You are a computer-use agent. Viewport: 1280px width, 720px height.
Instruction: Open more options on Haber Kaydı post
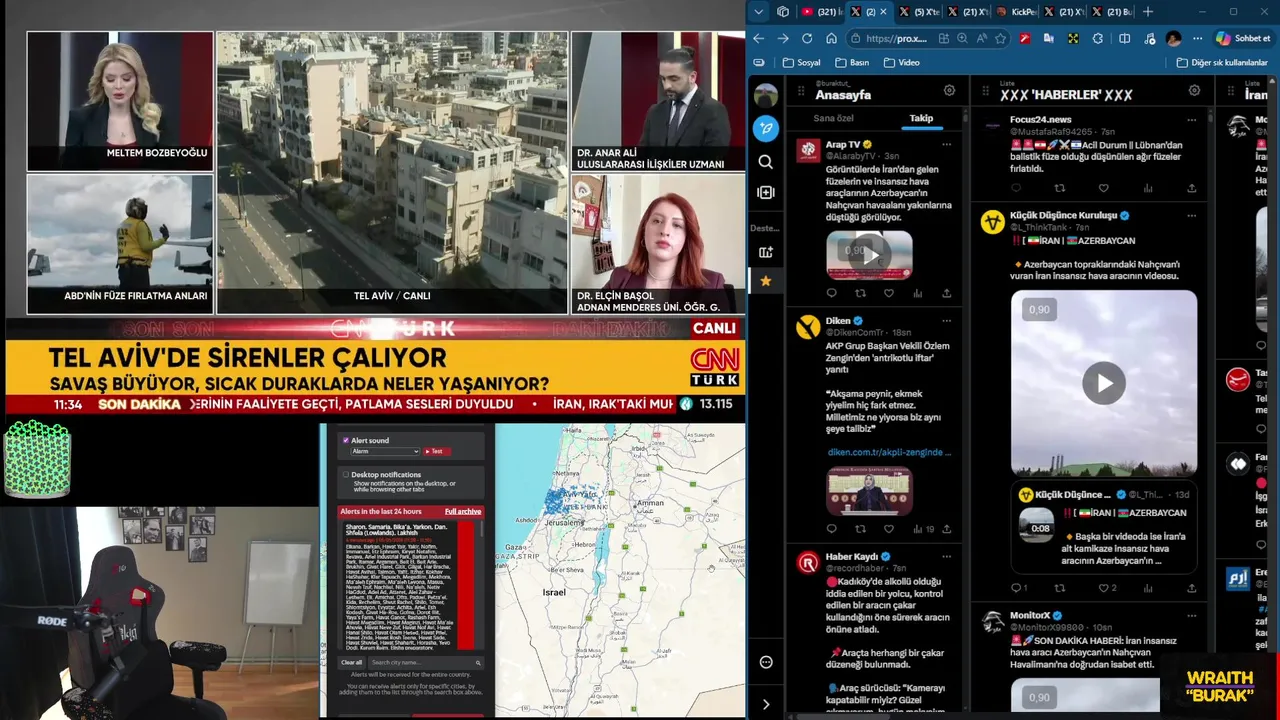[946, 556]
